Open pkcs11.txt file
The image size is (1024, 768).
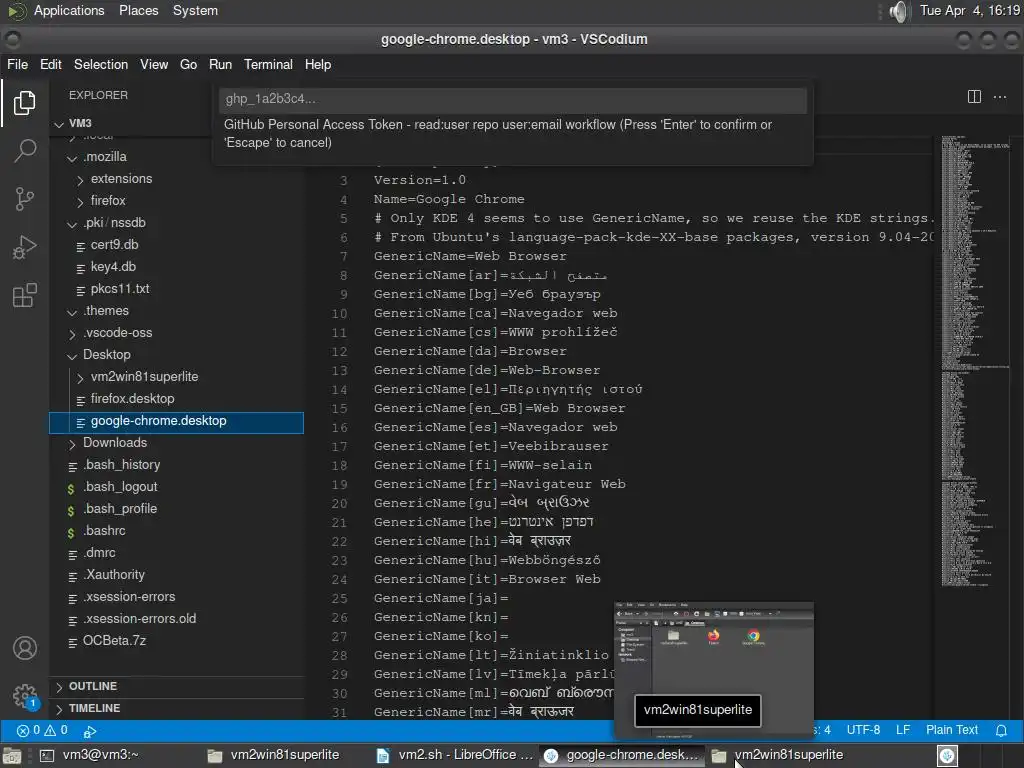coord(120,289)
